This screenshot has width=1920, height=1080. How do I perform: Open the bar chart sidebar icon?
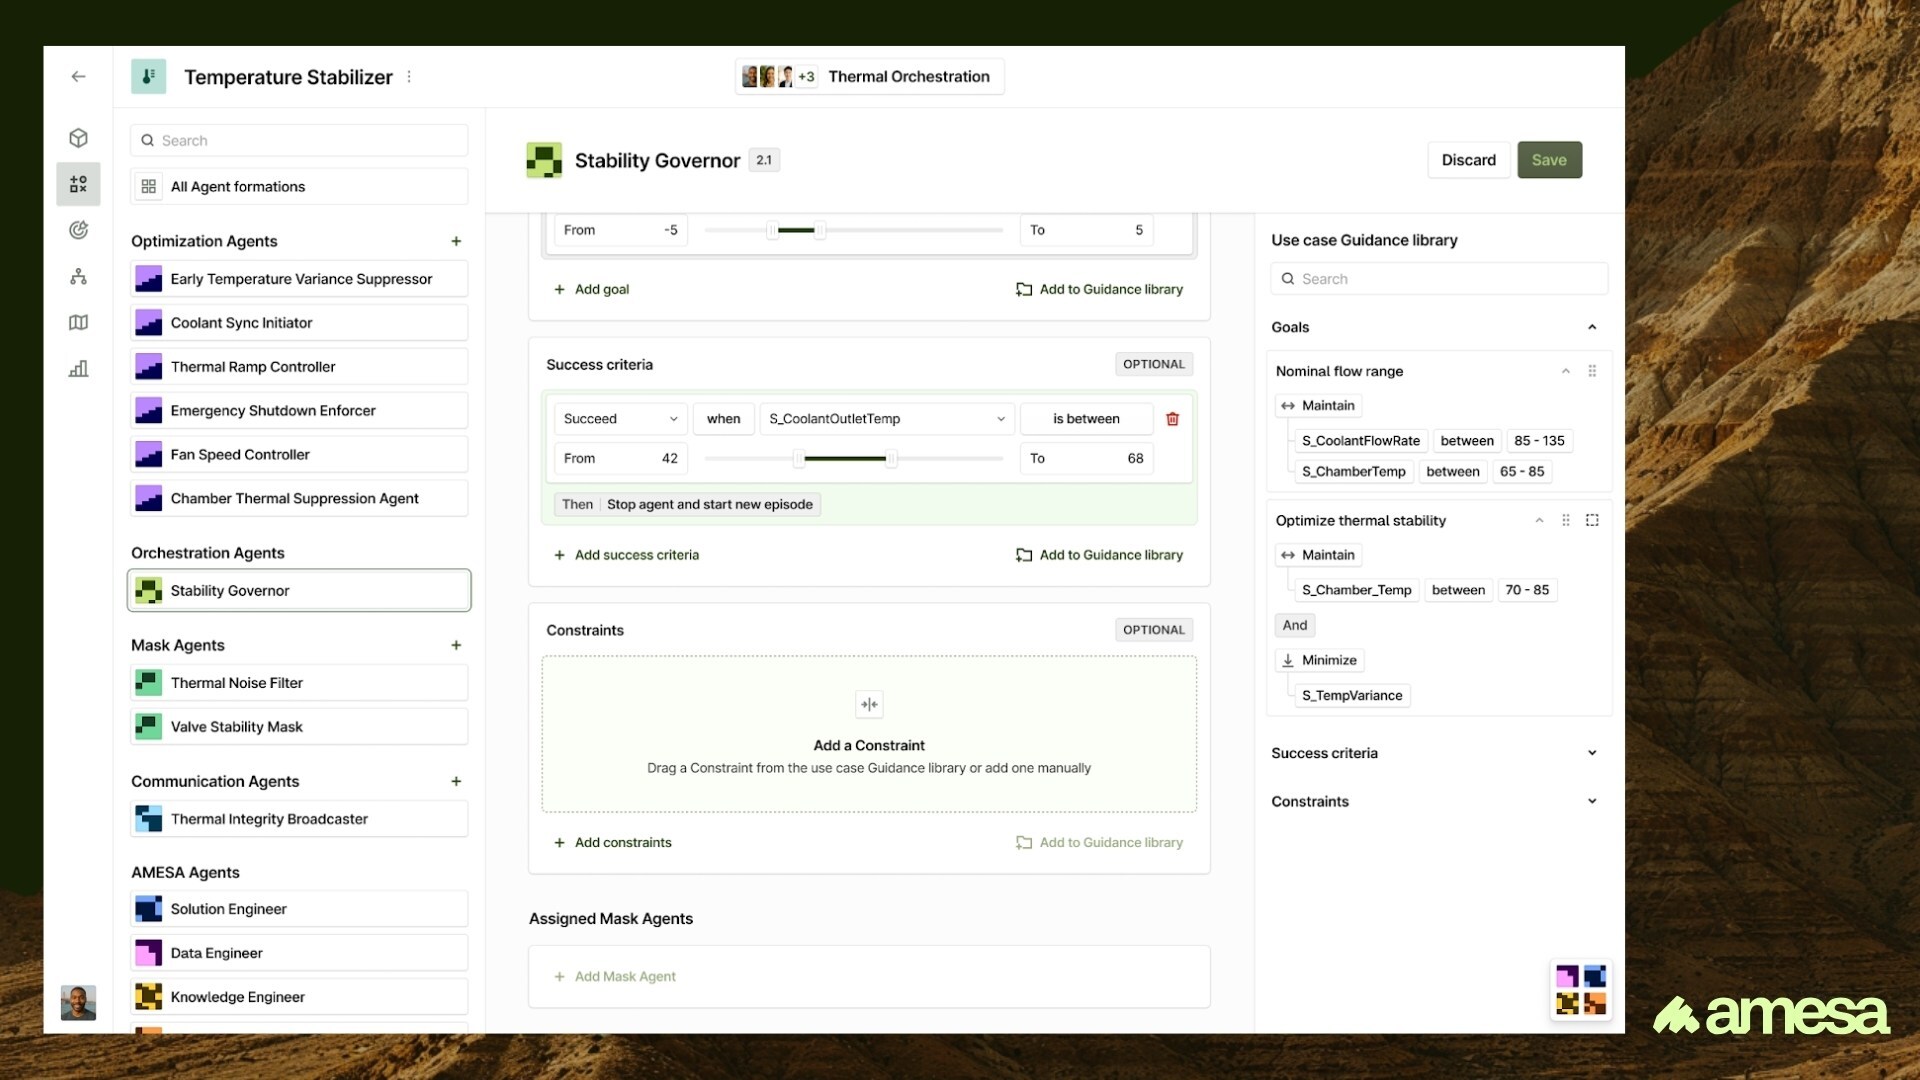click(78, 369)
